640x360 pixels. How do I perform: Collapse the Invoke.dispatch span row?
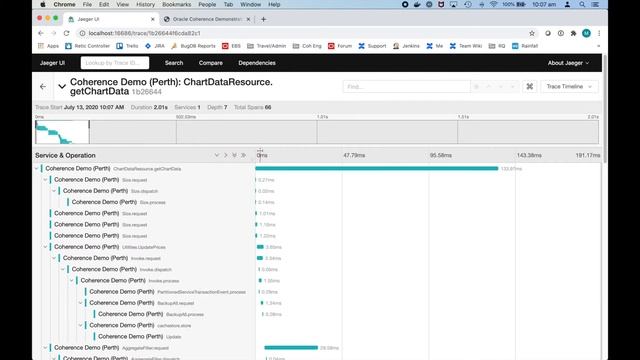tap(63, 269)
